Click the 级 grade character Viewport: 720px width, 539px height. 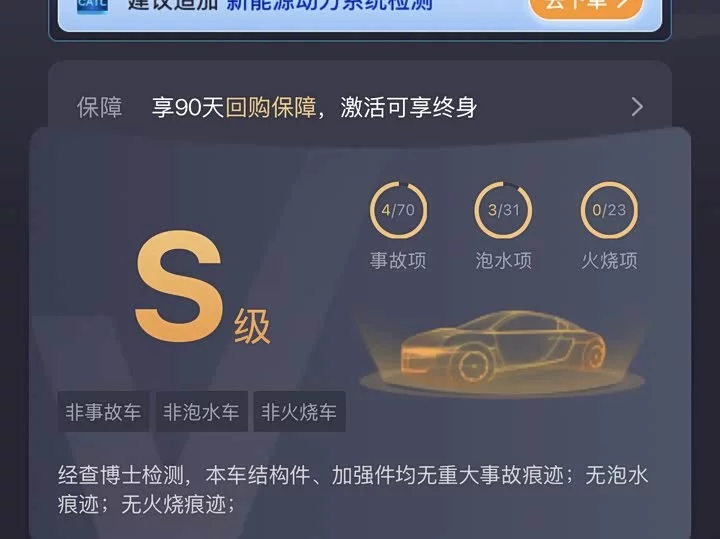[252, 326]
